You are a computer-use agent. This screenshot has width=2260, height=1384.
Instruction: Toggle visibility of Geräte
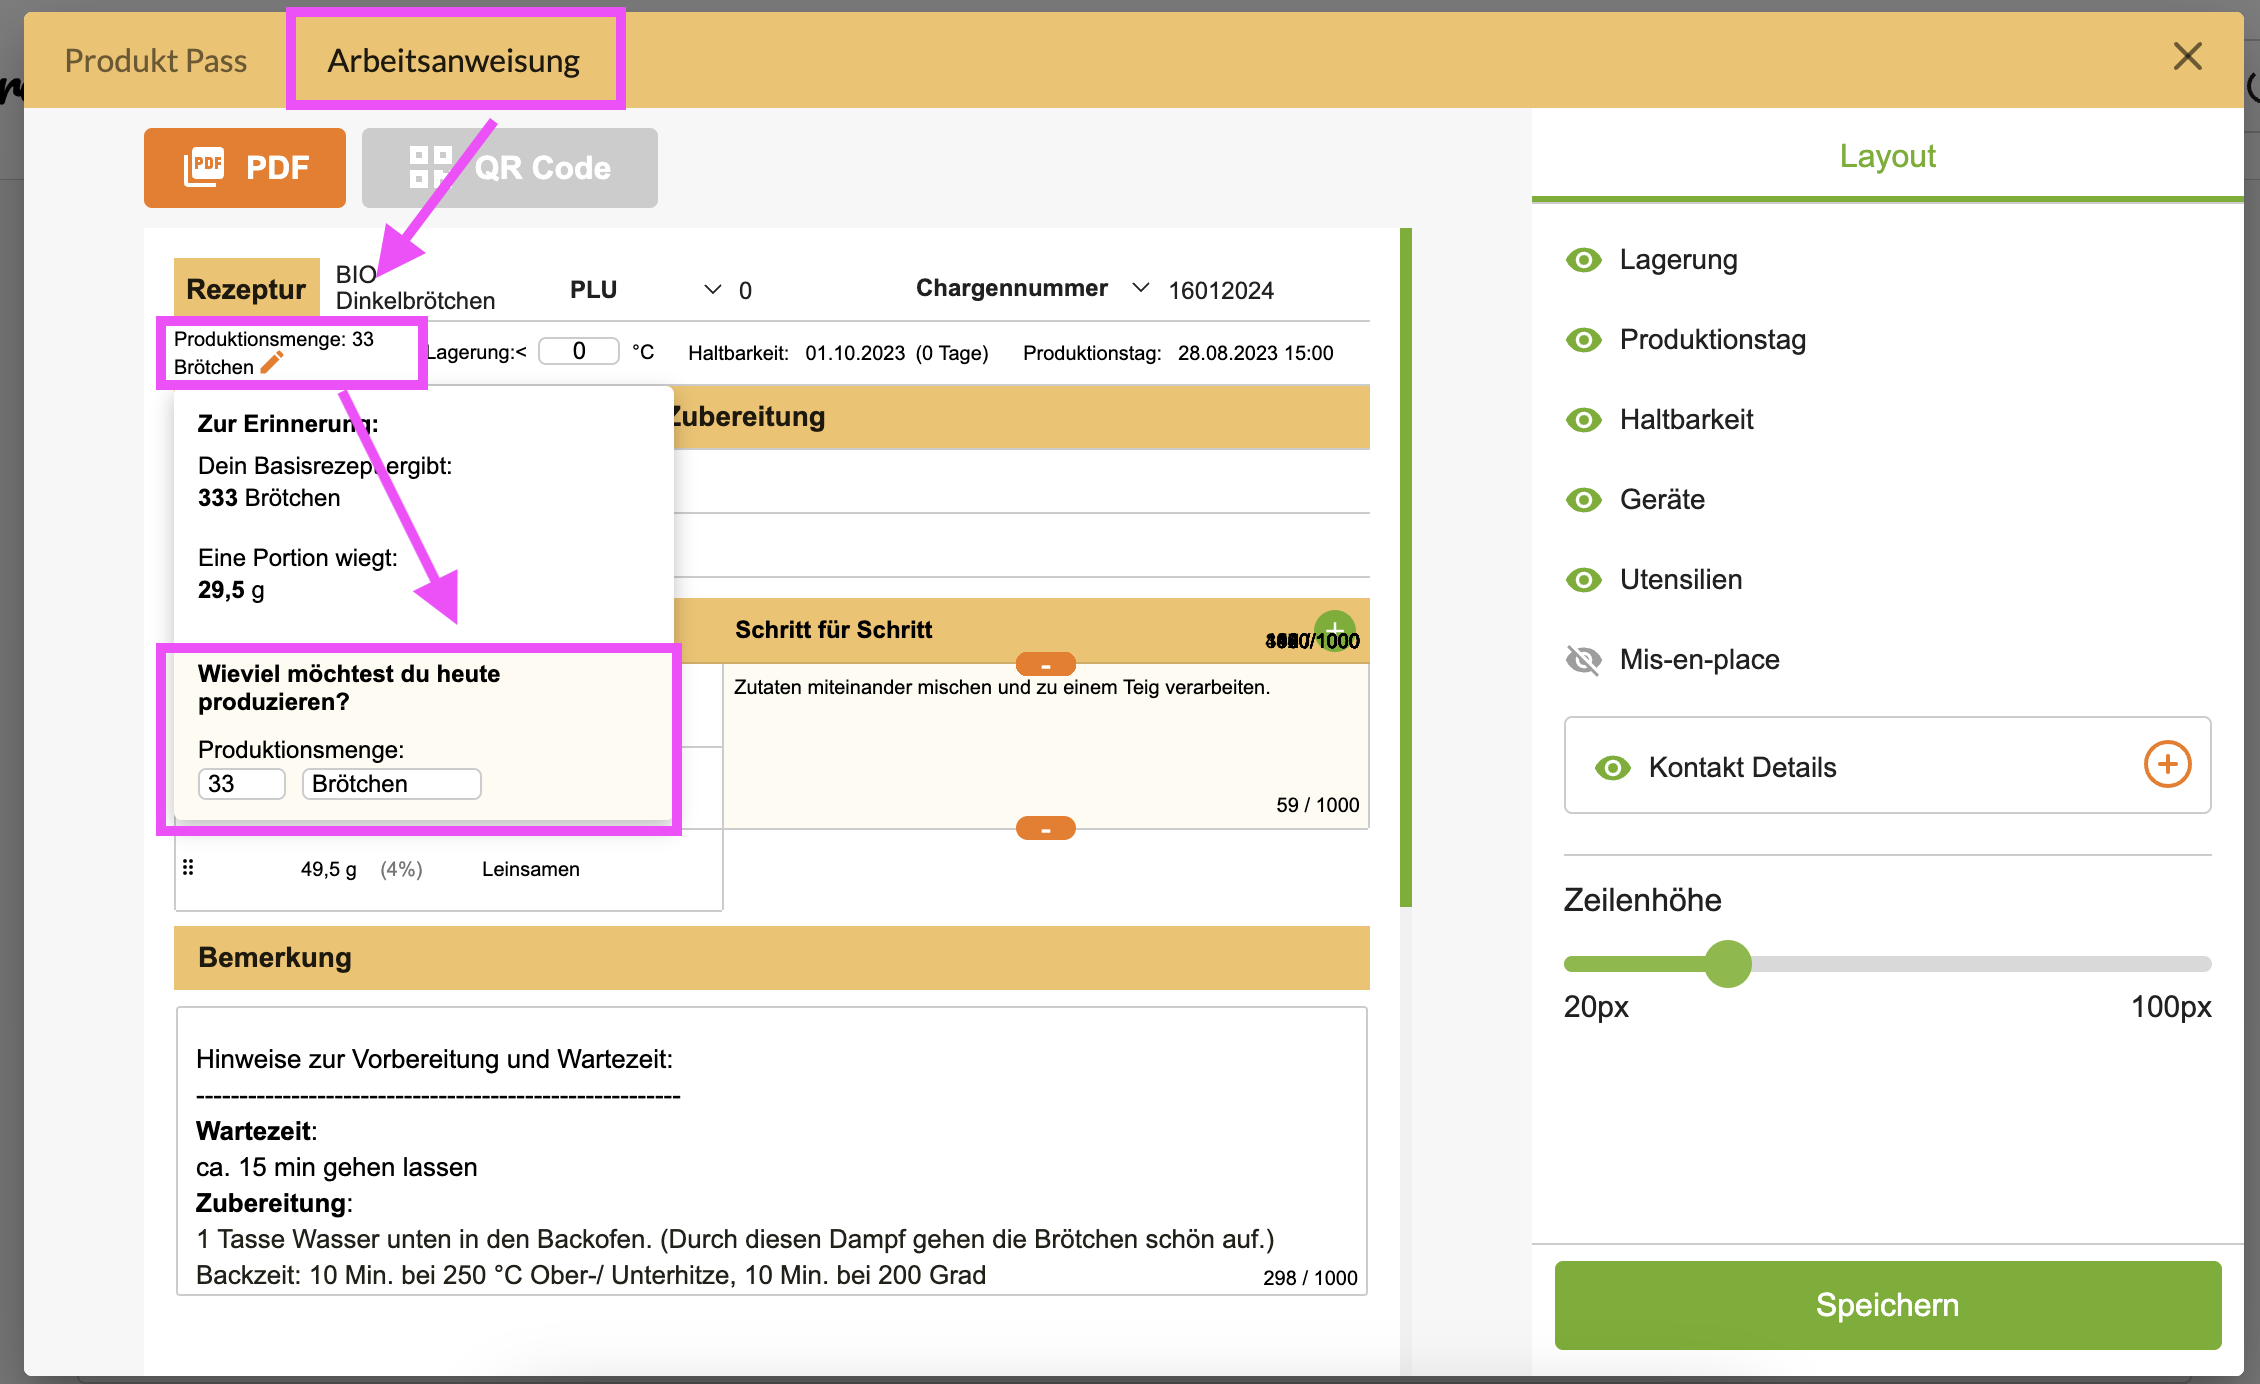pos(1583,500)
